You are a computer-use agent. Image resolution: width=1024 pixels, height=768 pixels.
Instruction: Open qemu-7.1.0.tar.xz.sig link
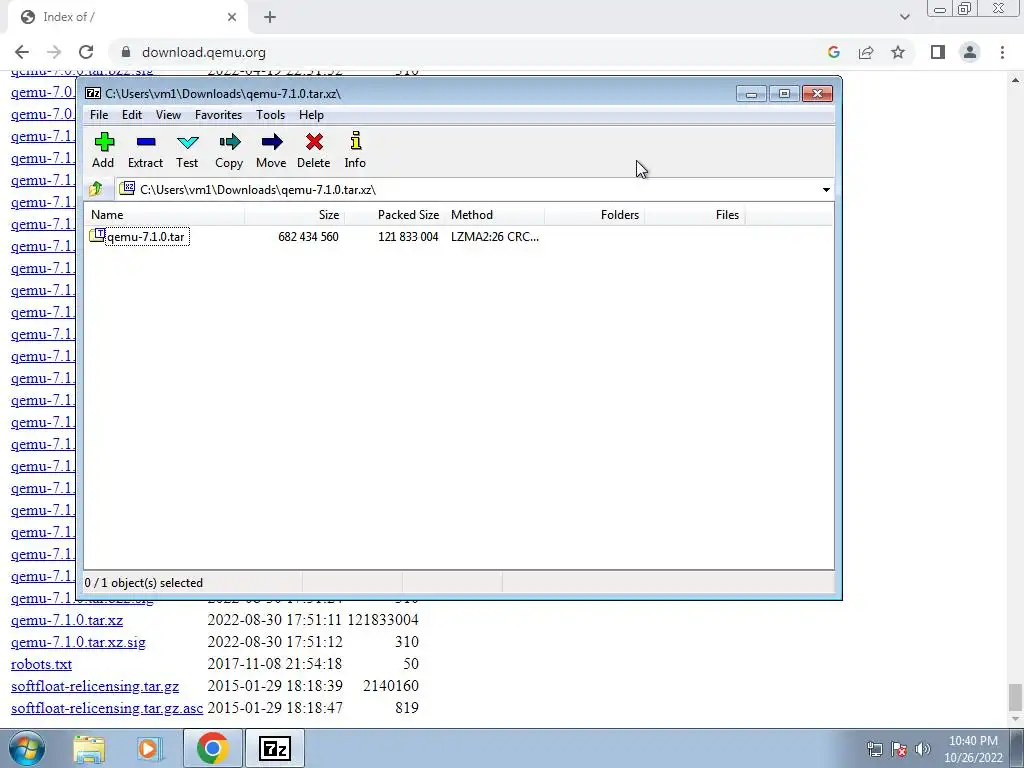pyautogui.click(x=78, y=643)
